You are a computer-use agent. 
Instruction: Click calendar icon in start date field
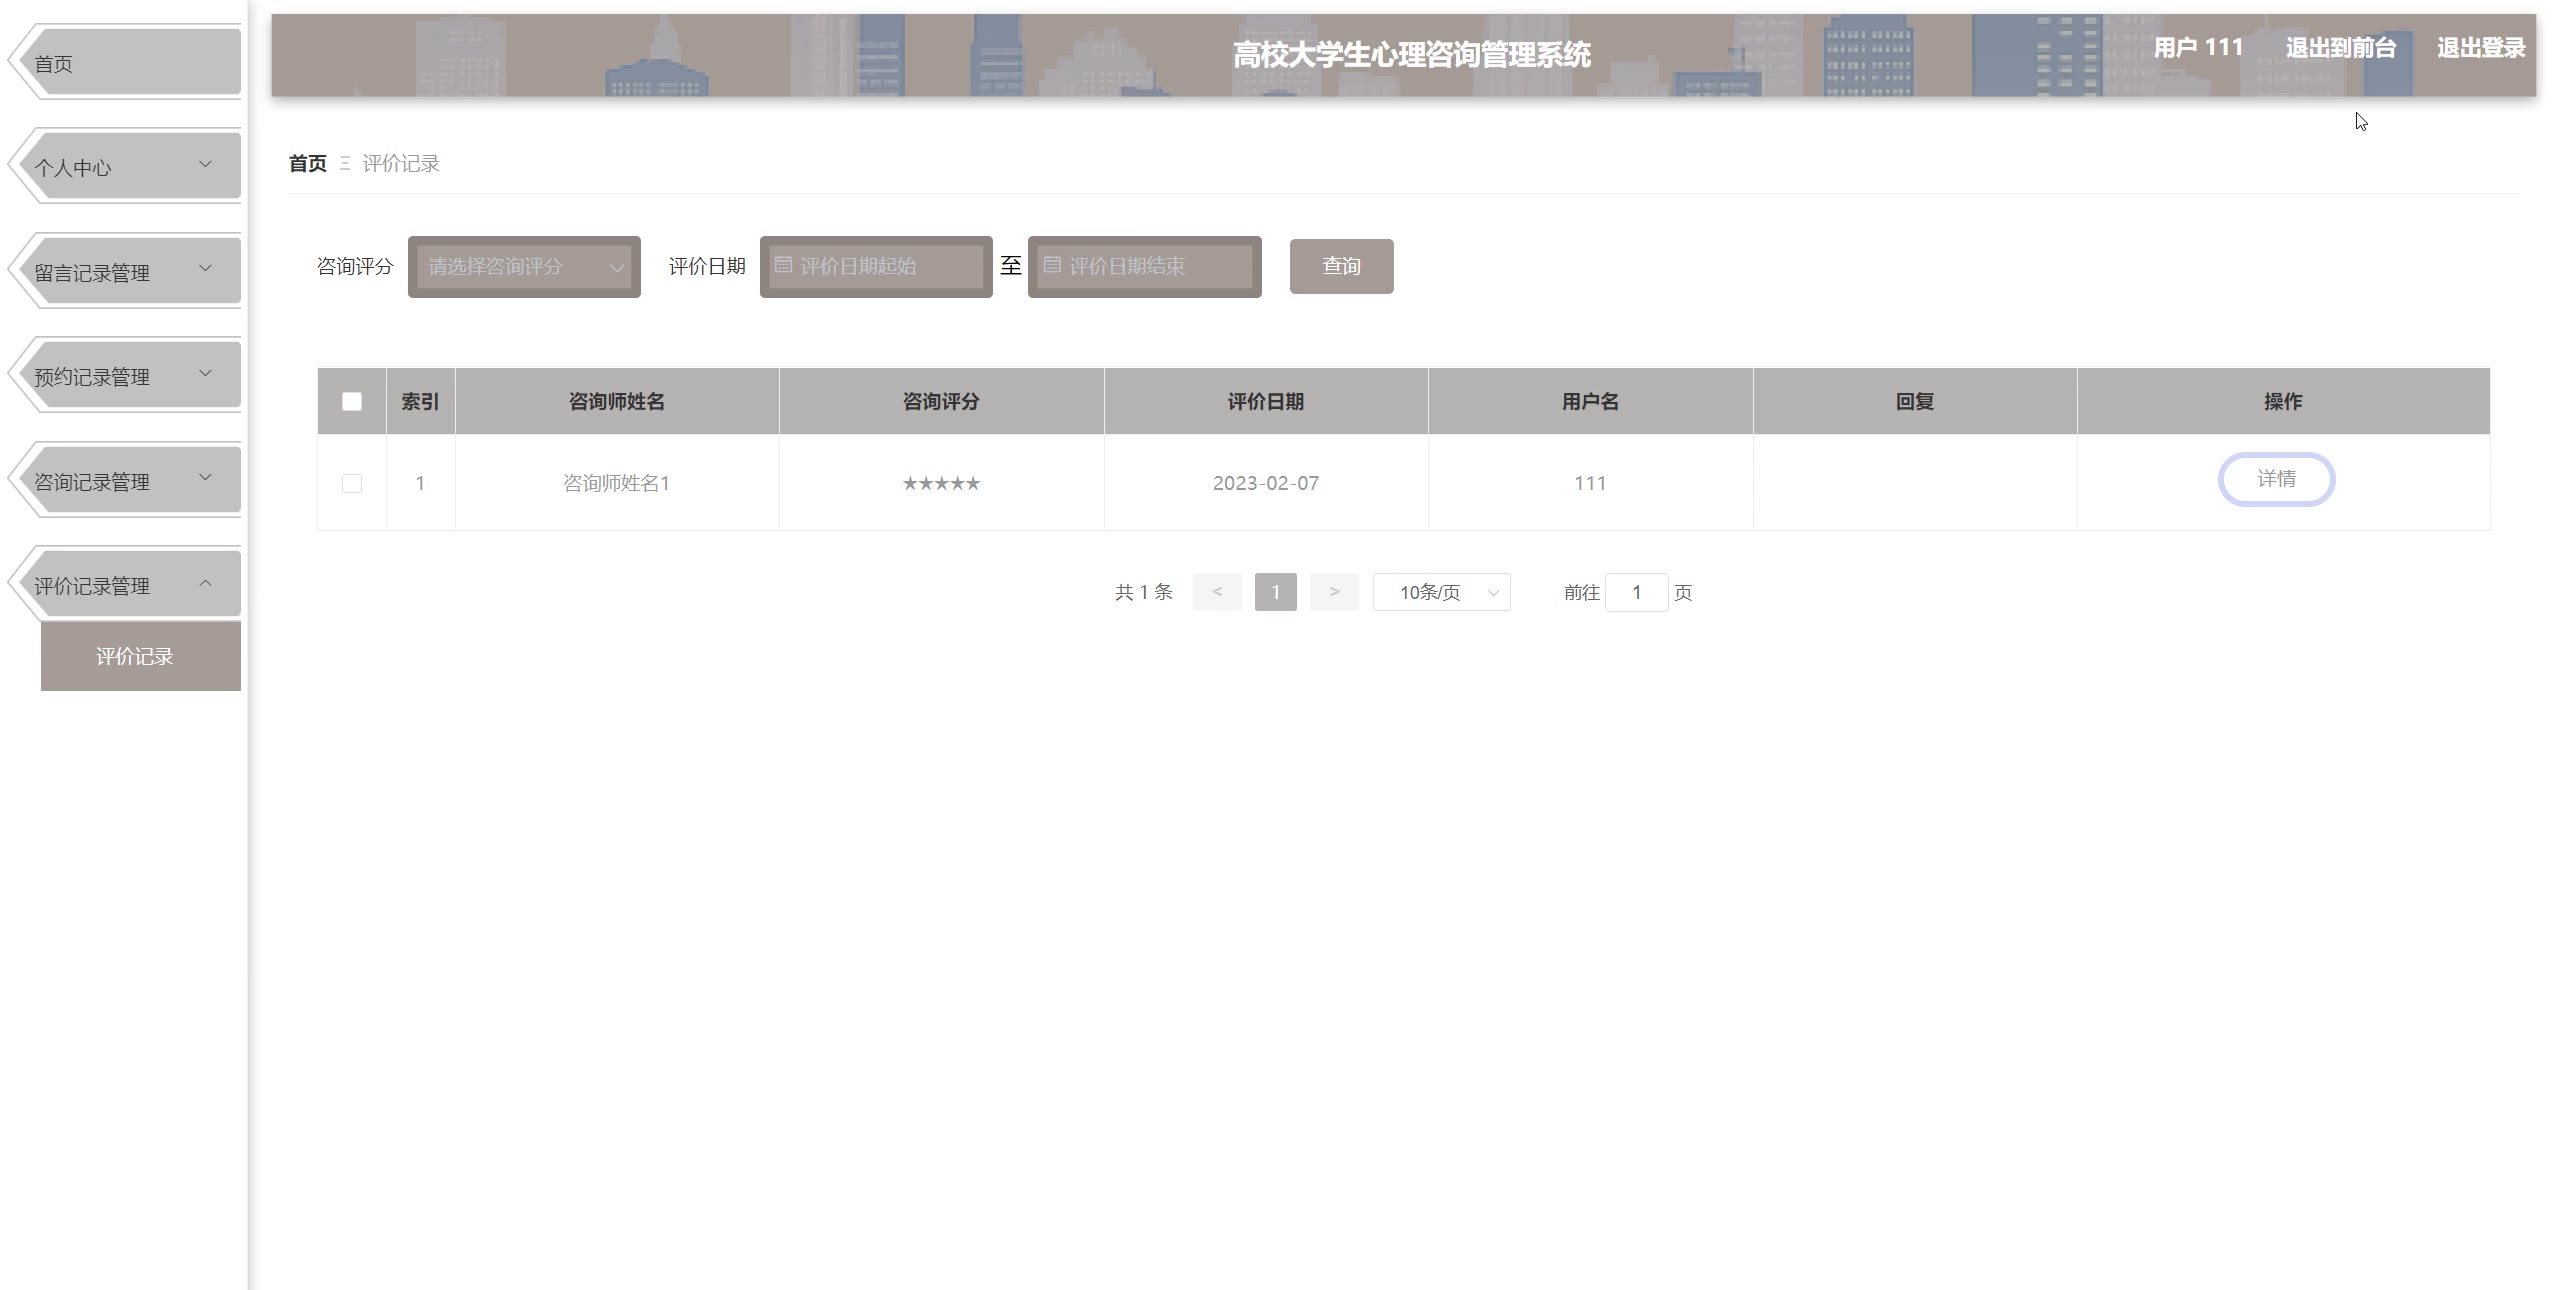(783, 265)
